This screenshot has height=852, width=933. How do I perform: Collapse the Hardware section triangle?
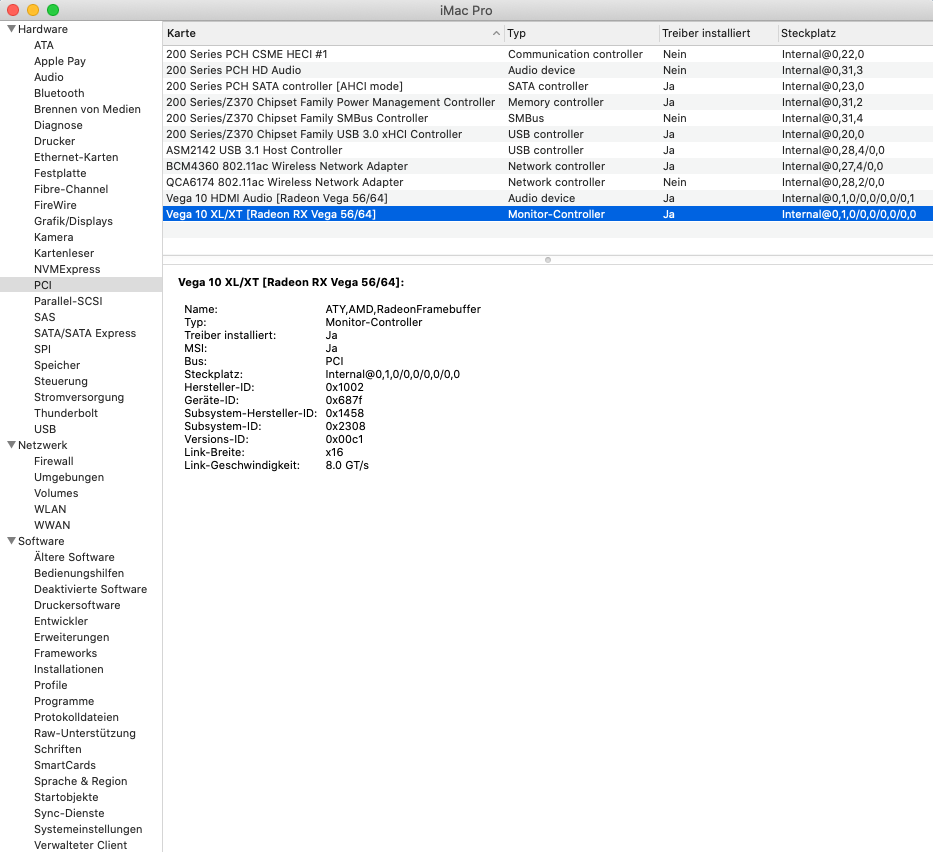(x=11, y=29)
